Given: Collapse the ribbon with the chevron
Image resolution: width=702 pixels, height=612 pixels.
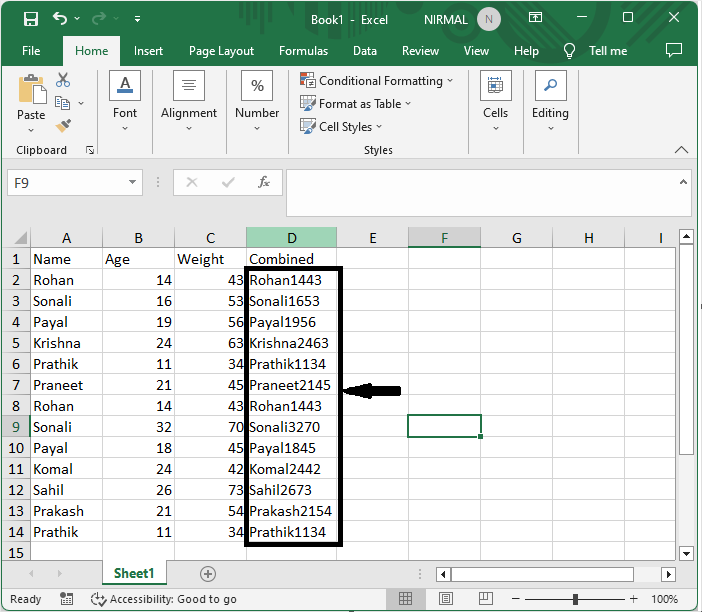Looking at the screenshot, I should pyautogui.click(x=681, y=150).
